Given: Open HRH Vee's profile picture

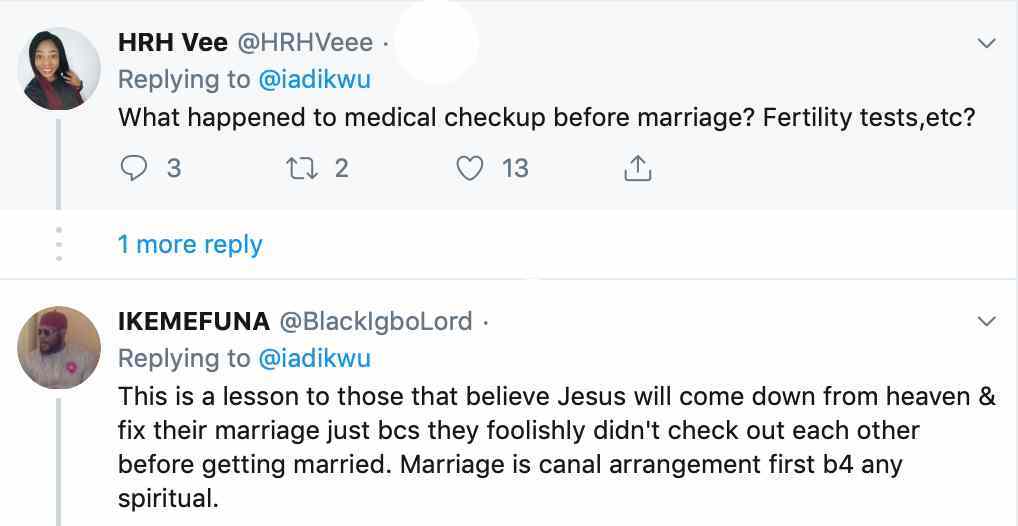Looking at the screenshot, I should click(60, 69).
